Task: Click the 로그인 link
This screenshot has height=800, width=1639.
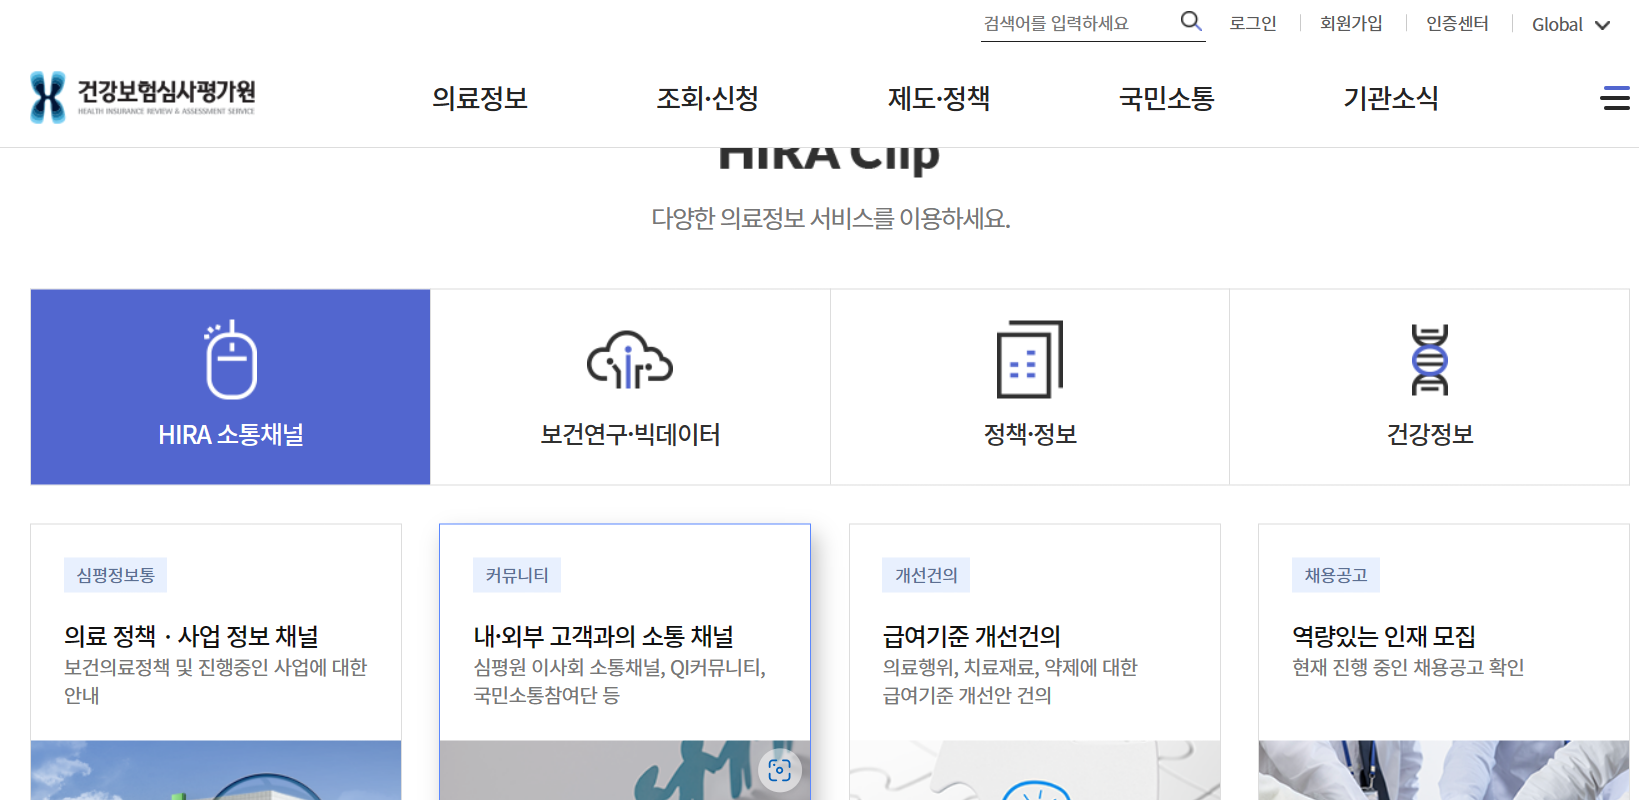Action: 1252,23
